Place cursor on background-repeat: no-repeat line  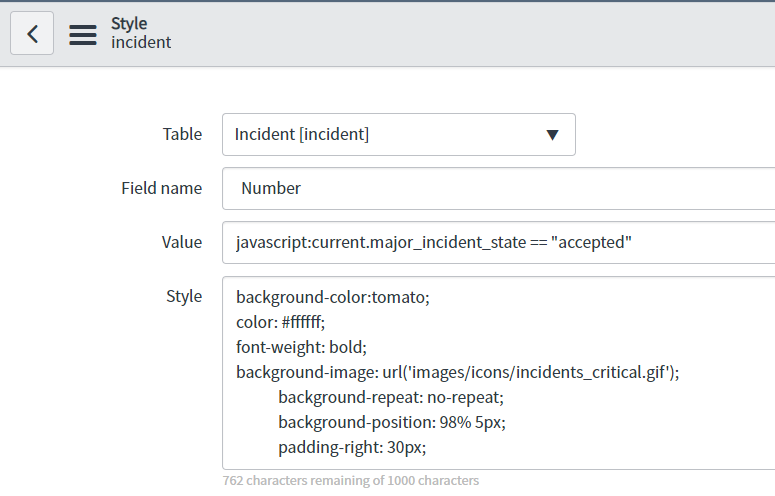[391, 397]
